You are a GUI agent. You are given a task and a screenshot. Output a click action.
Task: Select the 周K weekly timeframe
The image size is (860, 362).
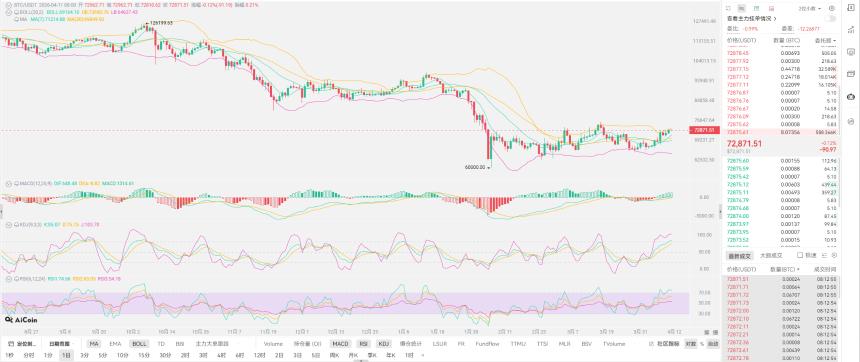pos(335,355)
